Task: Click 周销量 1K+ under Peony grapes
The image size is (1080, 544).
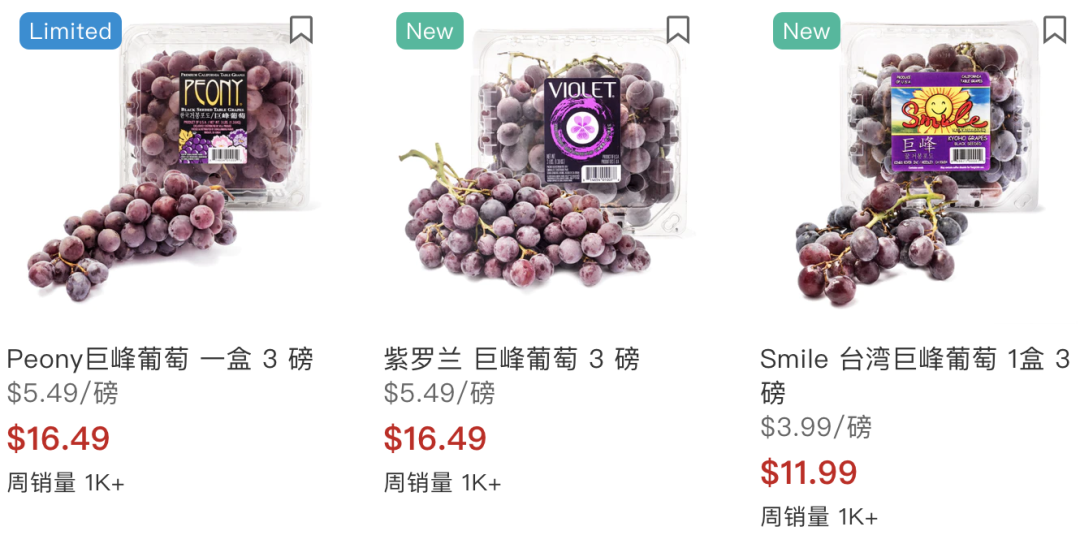Action: [x=65, y=483]
